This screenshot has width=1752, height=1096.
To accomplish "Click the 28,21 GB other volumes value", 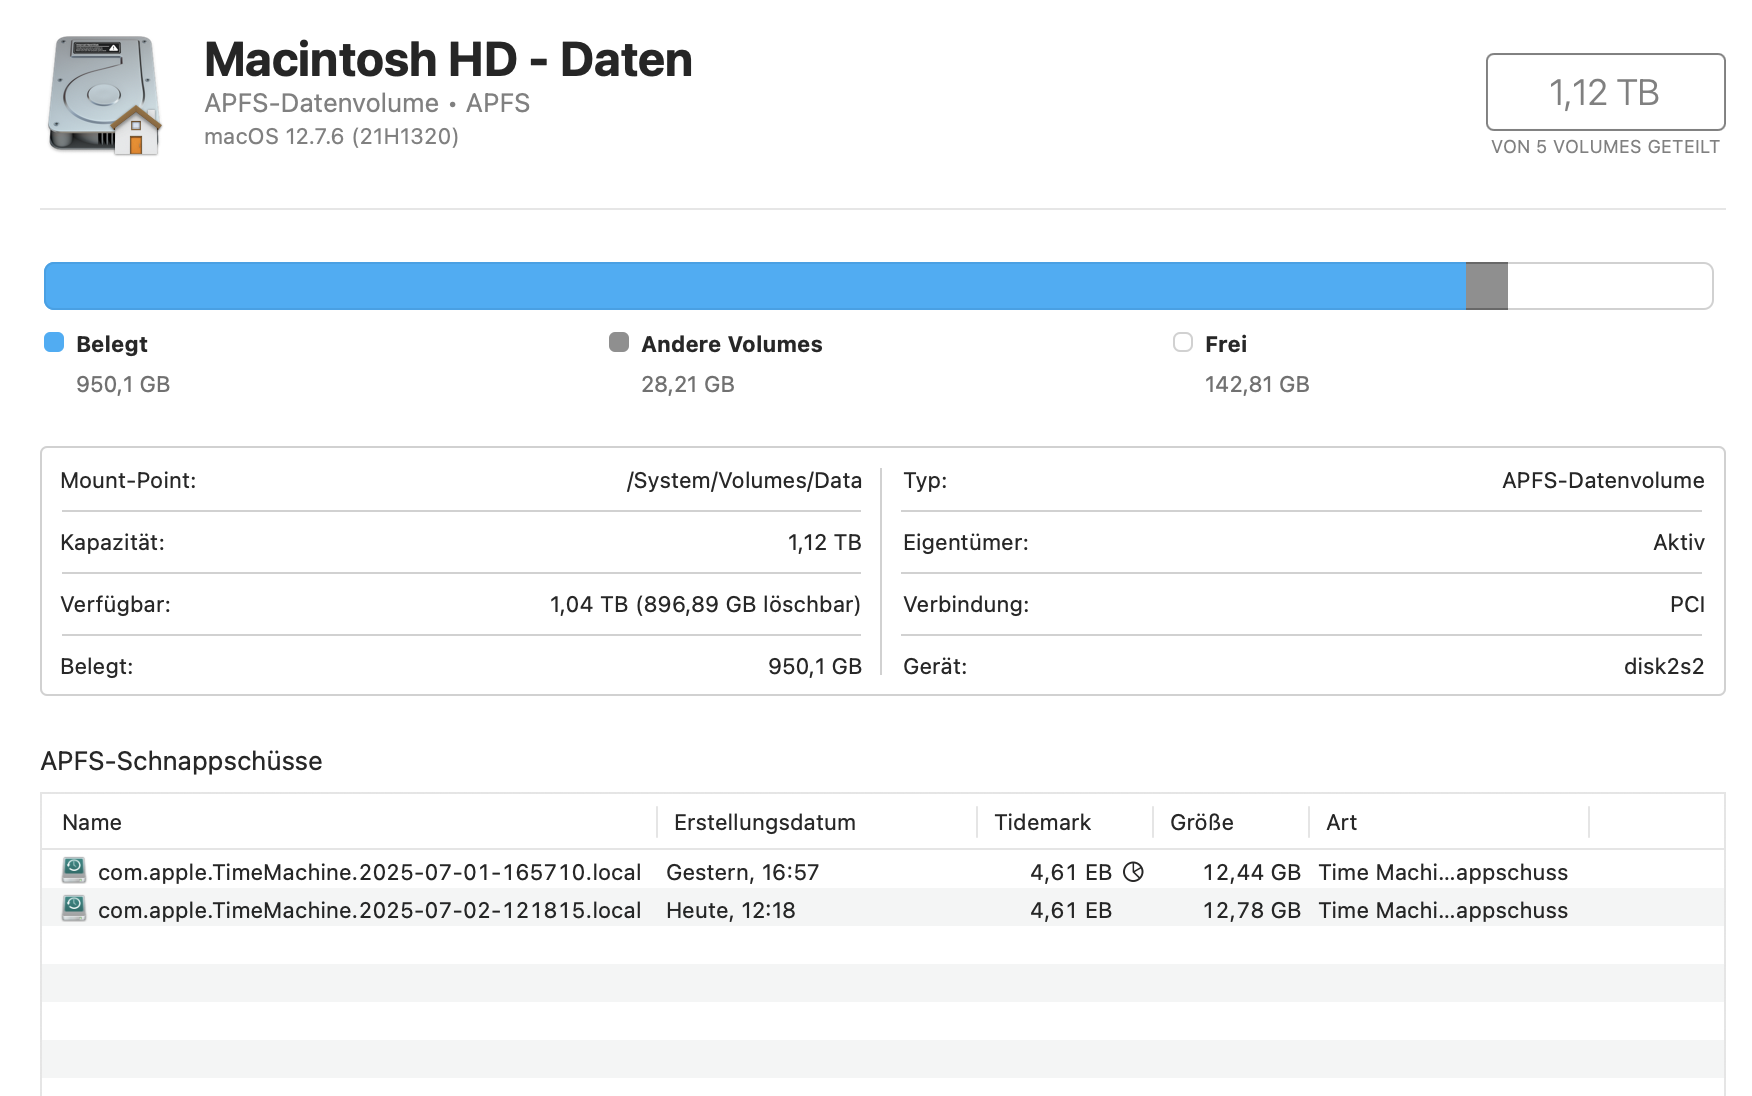I will tap(688, 384).
